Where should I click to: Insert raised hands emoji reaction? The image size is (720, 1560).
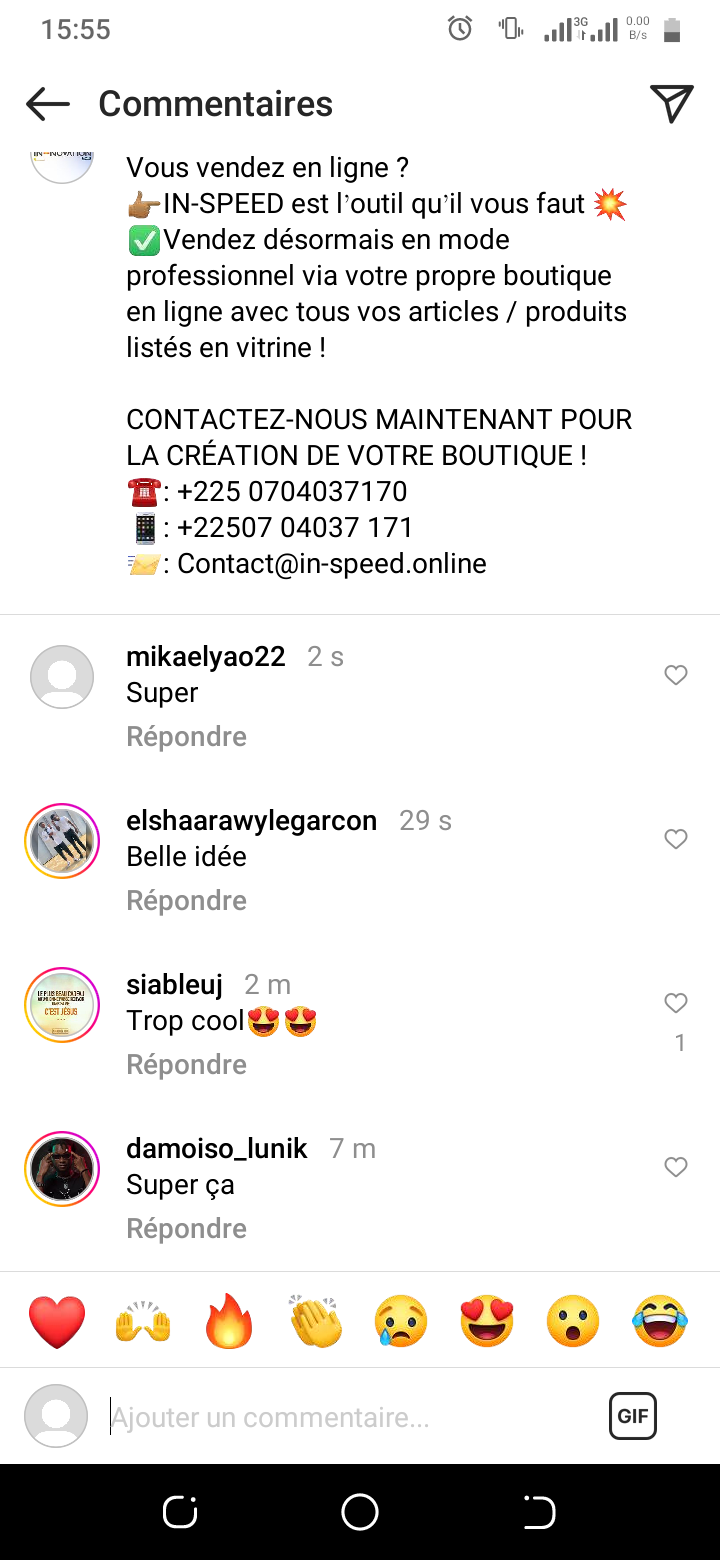pos(143,1322)
